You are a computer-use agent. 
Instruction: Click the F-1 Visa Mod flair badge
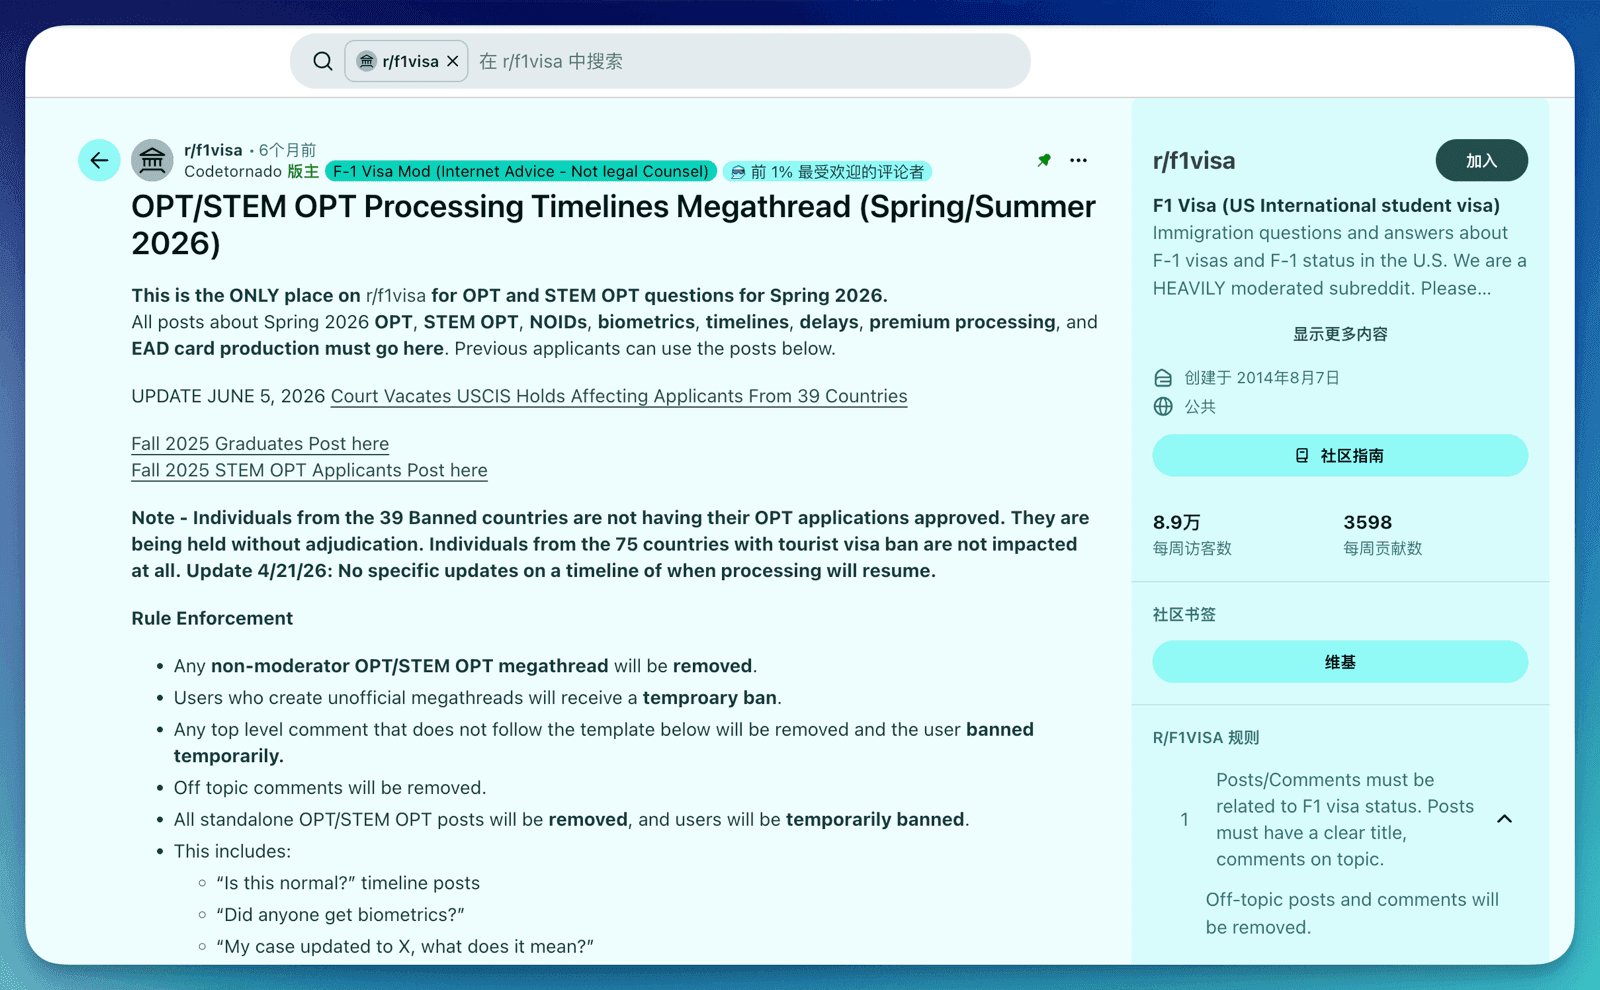(521, 171)
